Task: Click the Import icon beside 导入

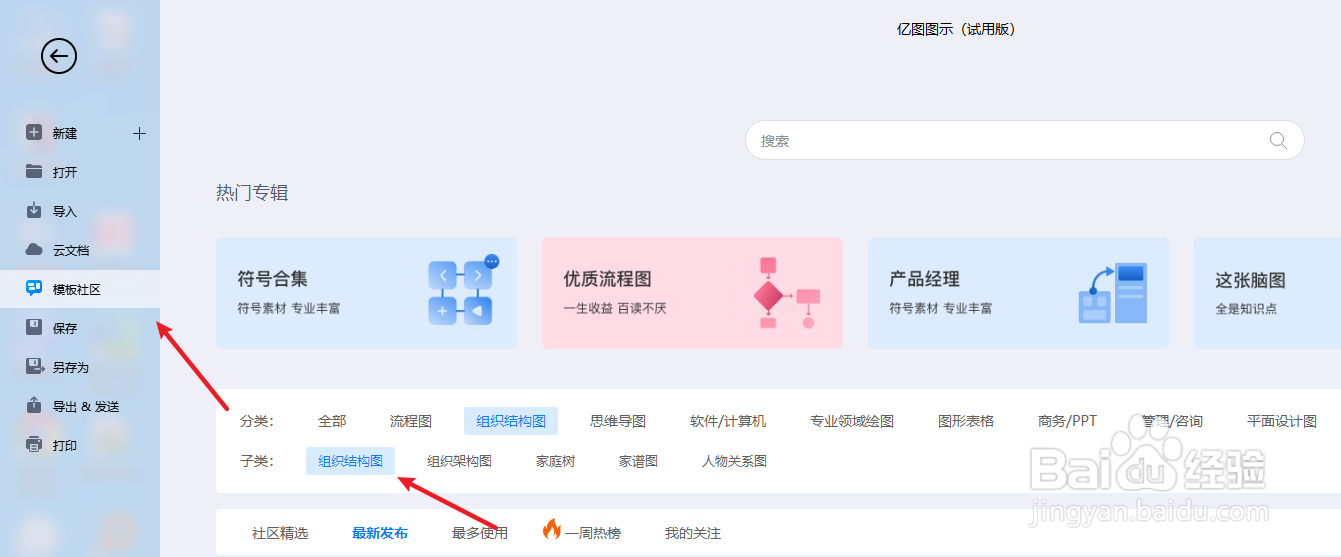Action: pos(34,210)
